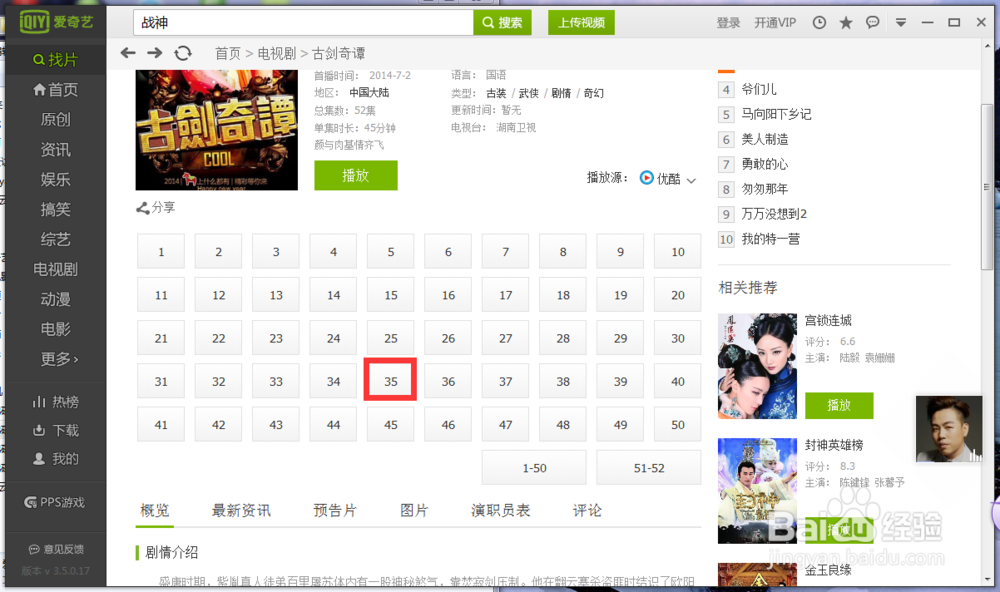Switch to 概览 tab
This screenshot has height=592, width=1000.
[x=154, y=510]
